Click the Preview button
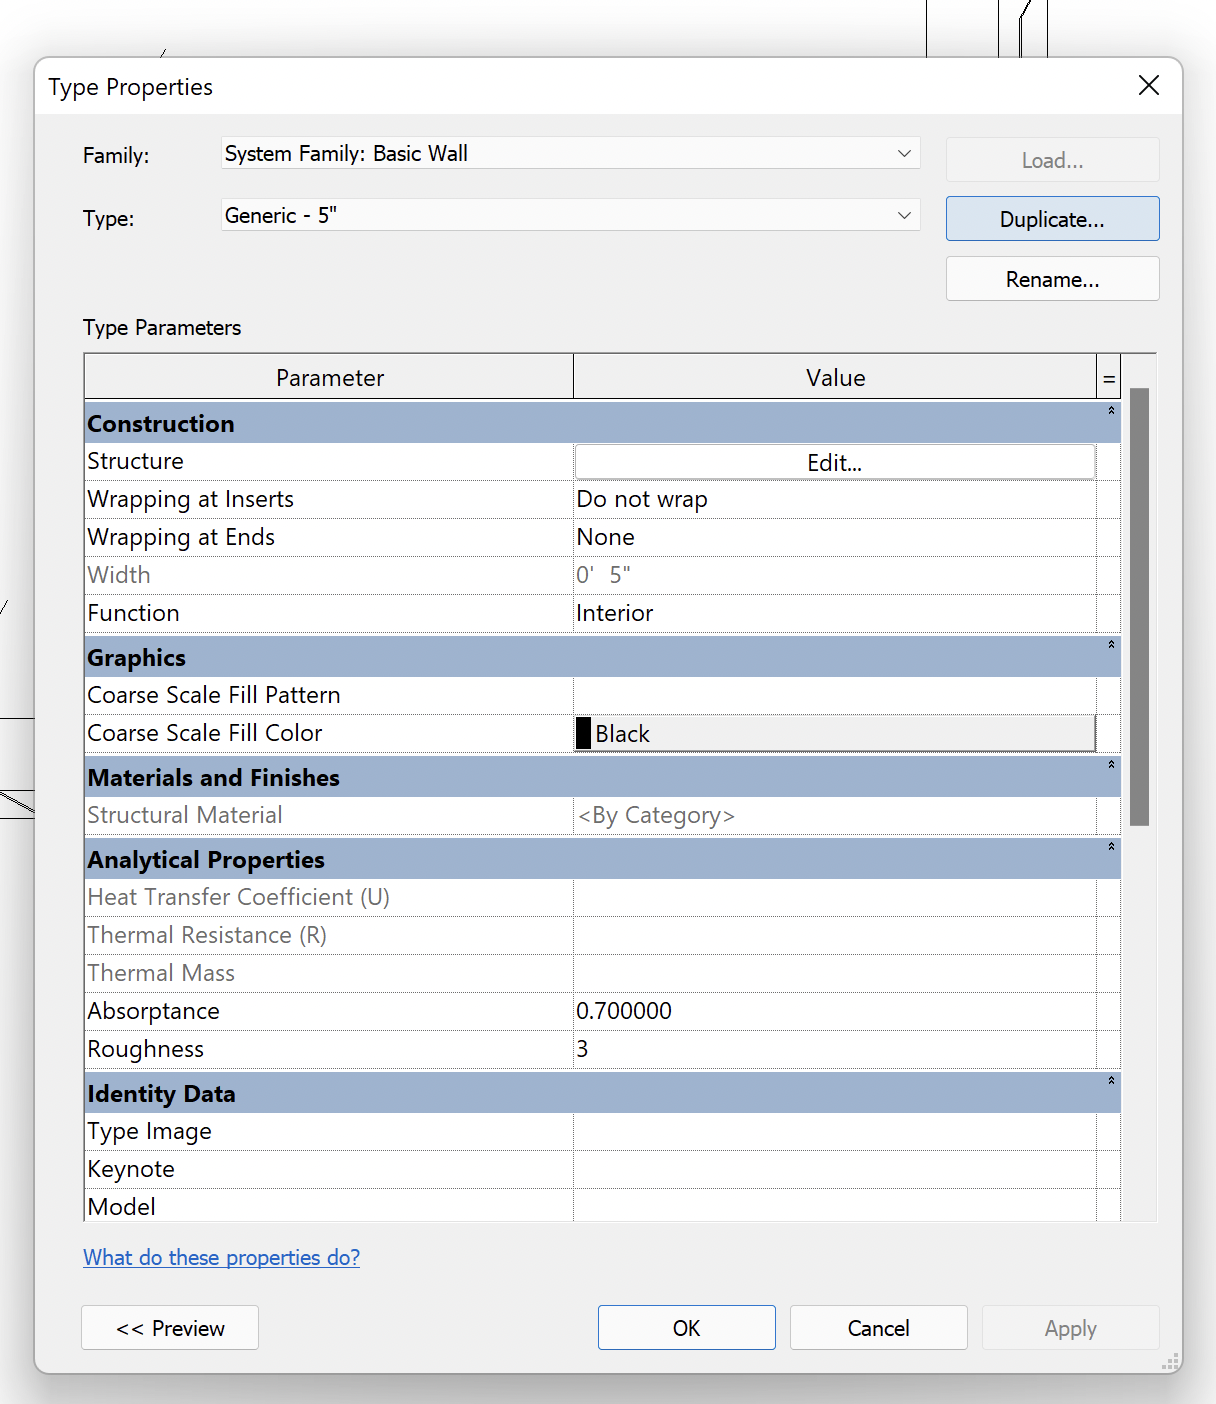Screen dimensions: 1216x1404 [169, 1327]
